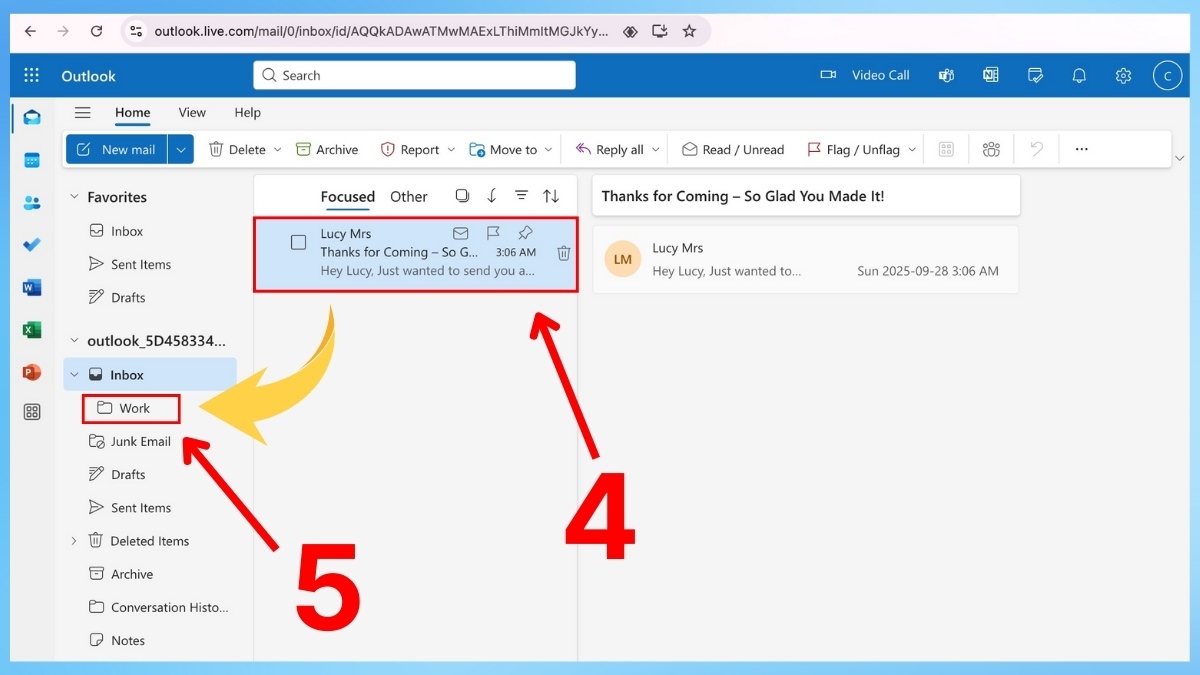Screen dimensions: 1200x675
Task: Click the notifications bell icon
Action: click(1079, 76)
